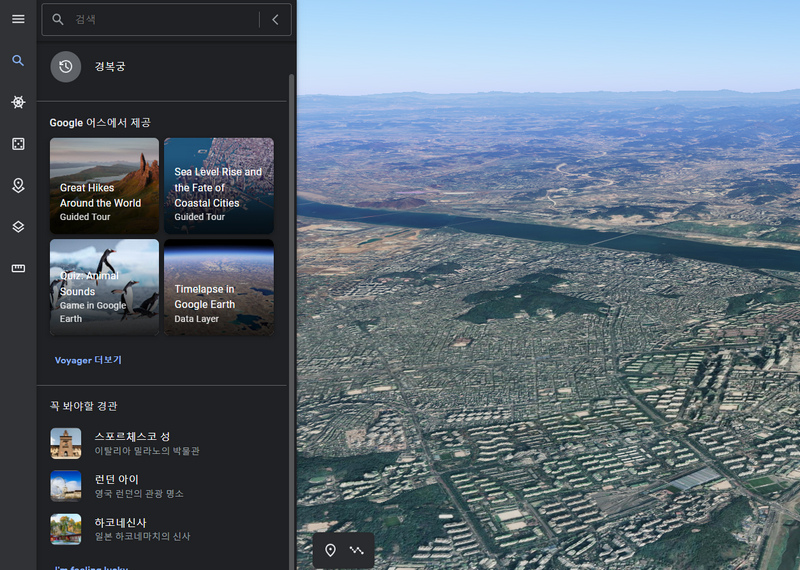Open Voyager ship wheel icon
This screenshot has width=800, height=570.
pyautogui.click(x=18, y=102)
